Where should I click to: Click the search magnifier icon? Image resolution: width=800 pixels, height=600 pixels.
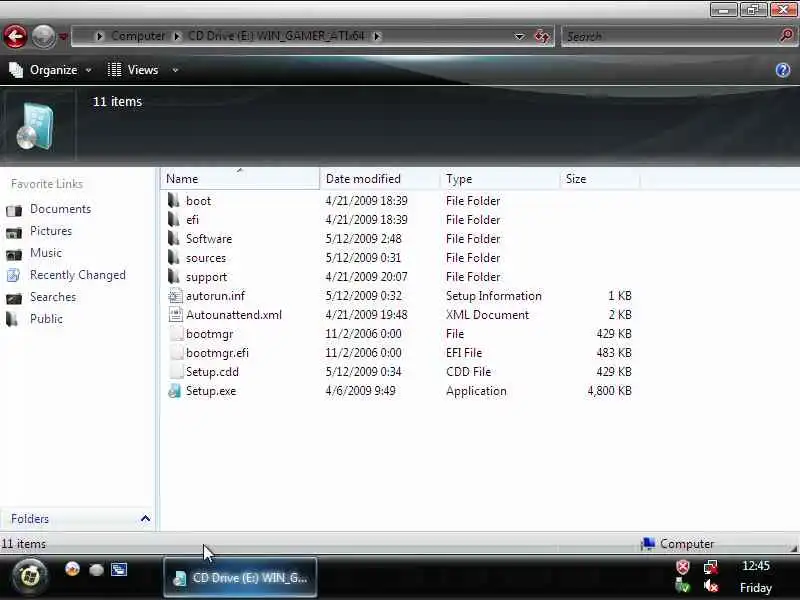[x=786, y=36]
